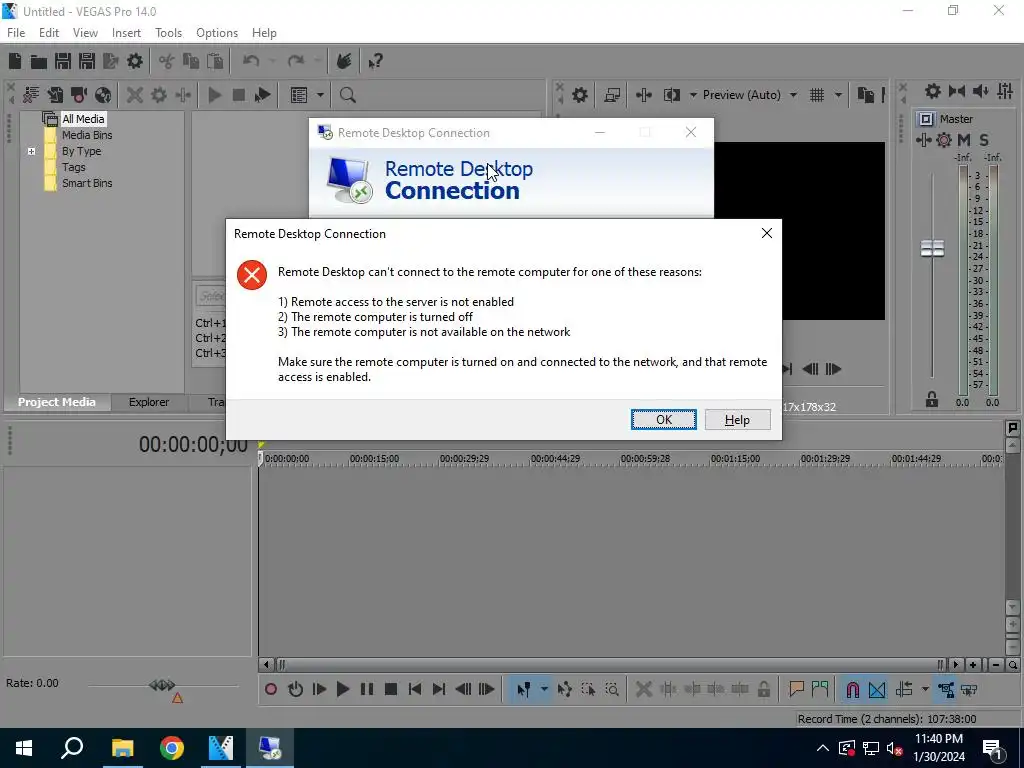Open the Mixing Console sliders icon

pos(1005,91)
